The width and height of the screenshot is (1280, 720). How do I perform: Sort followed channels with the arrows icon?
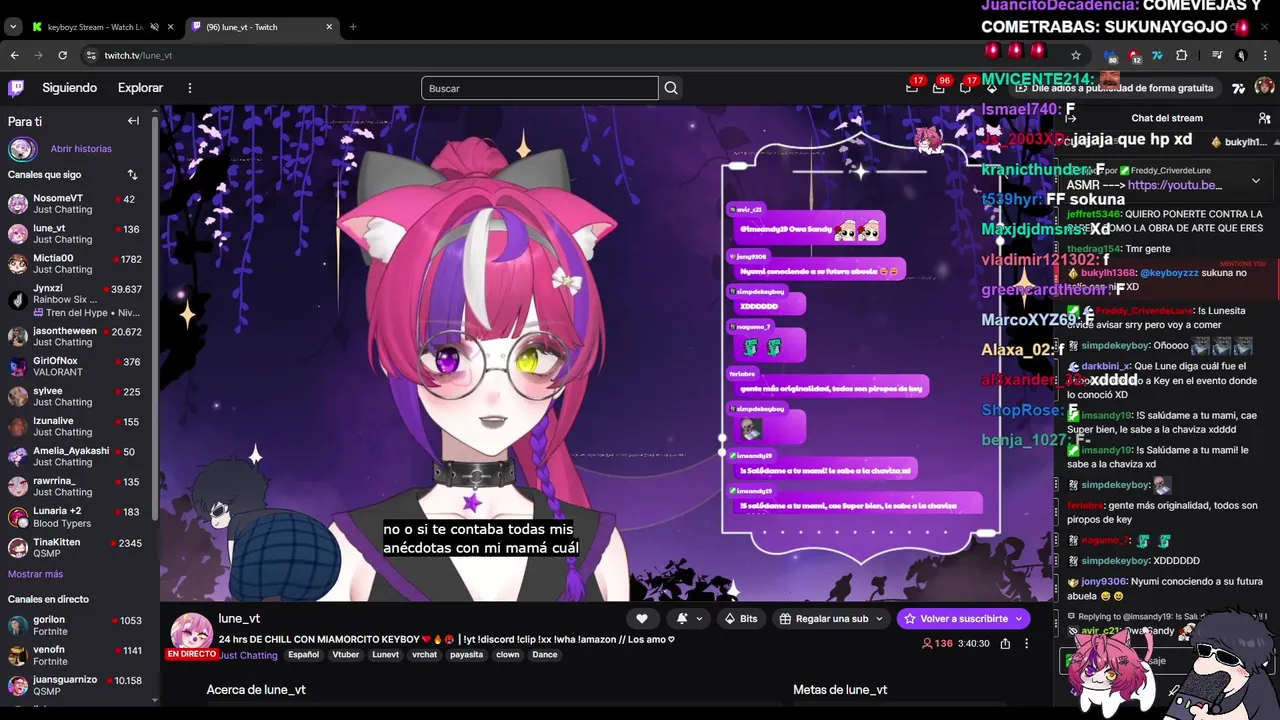[x=132, y=175]
